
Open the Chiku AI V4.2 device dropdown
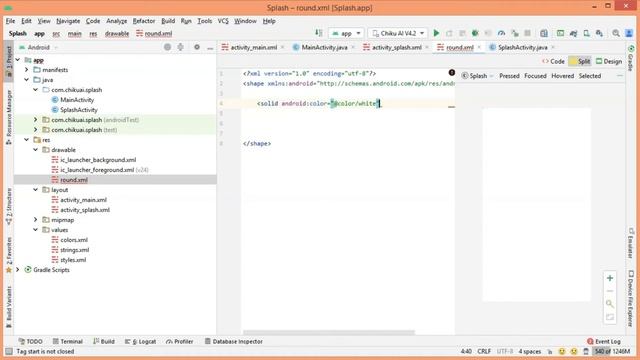pyautogui.click(x=398, y=33)
